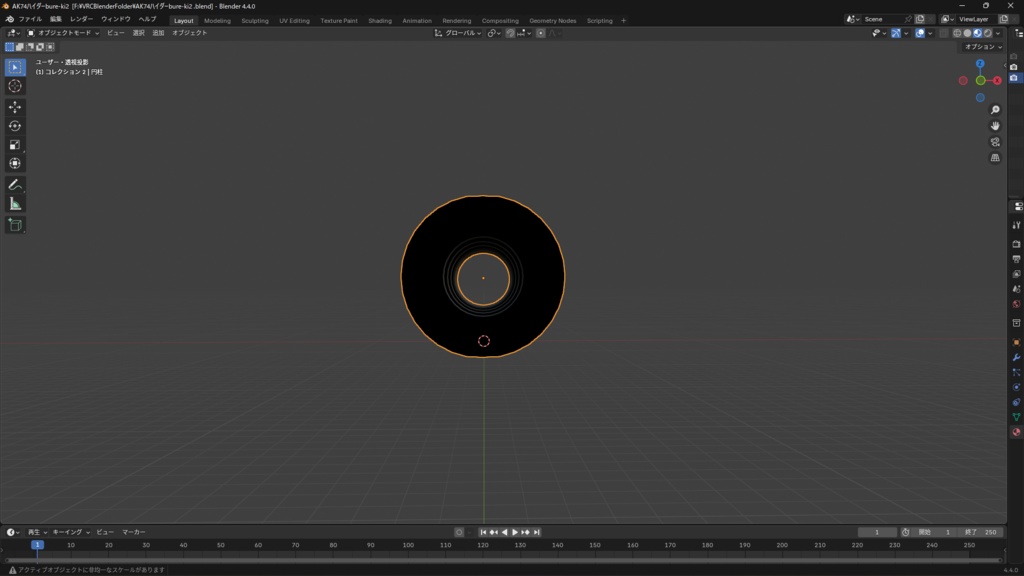Open the Tool properties tab
Screen dimensions: 1024x576
[x=1016, y=225]
